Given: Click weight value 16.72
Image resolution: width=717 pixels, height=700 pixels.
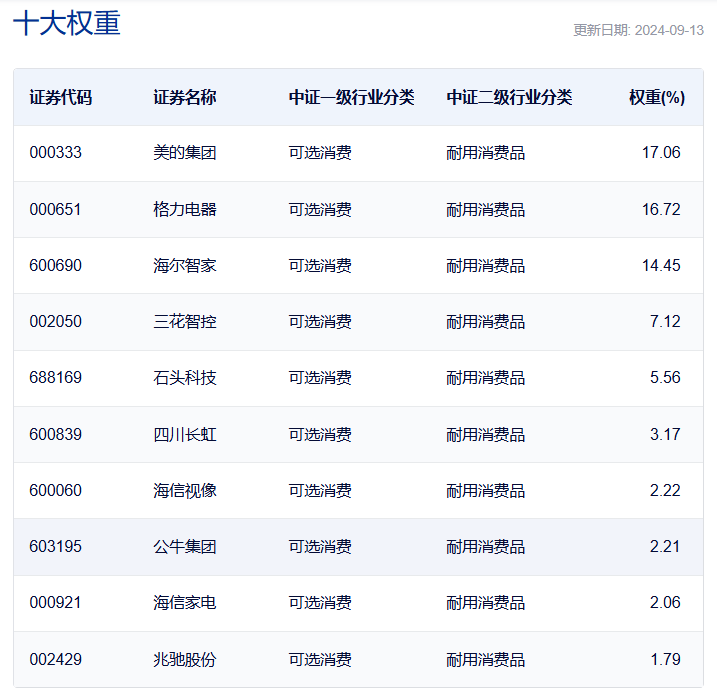Looking at the screenshot, I should (x=661, y=209).
